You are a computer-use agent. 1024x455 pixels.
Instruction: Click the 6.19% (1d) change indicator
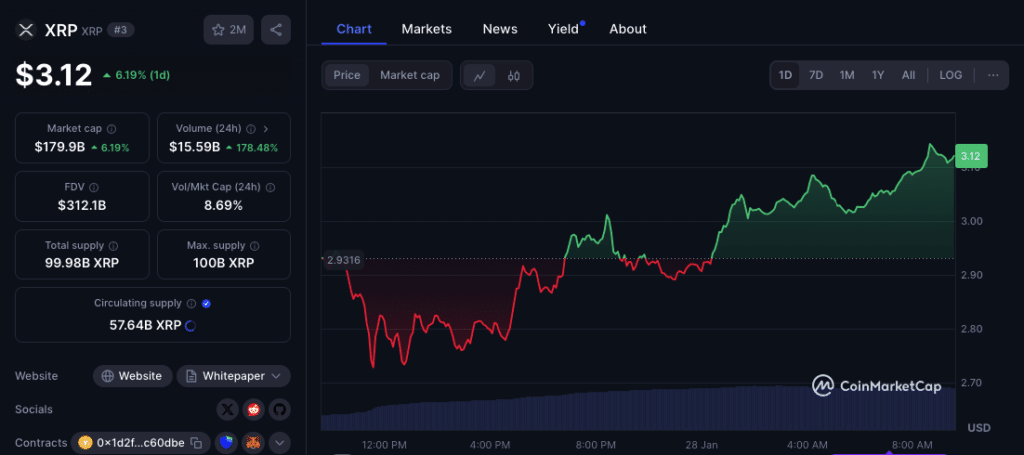(136, 75)
